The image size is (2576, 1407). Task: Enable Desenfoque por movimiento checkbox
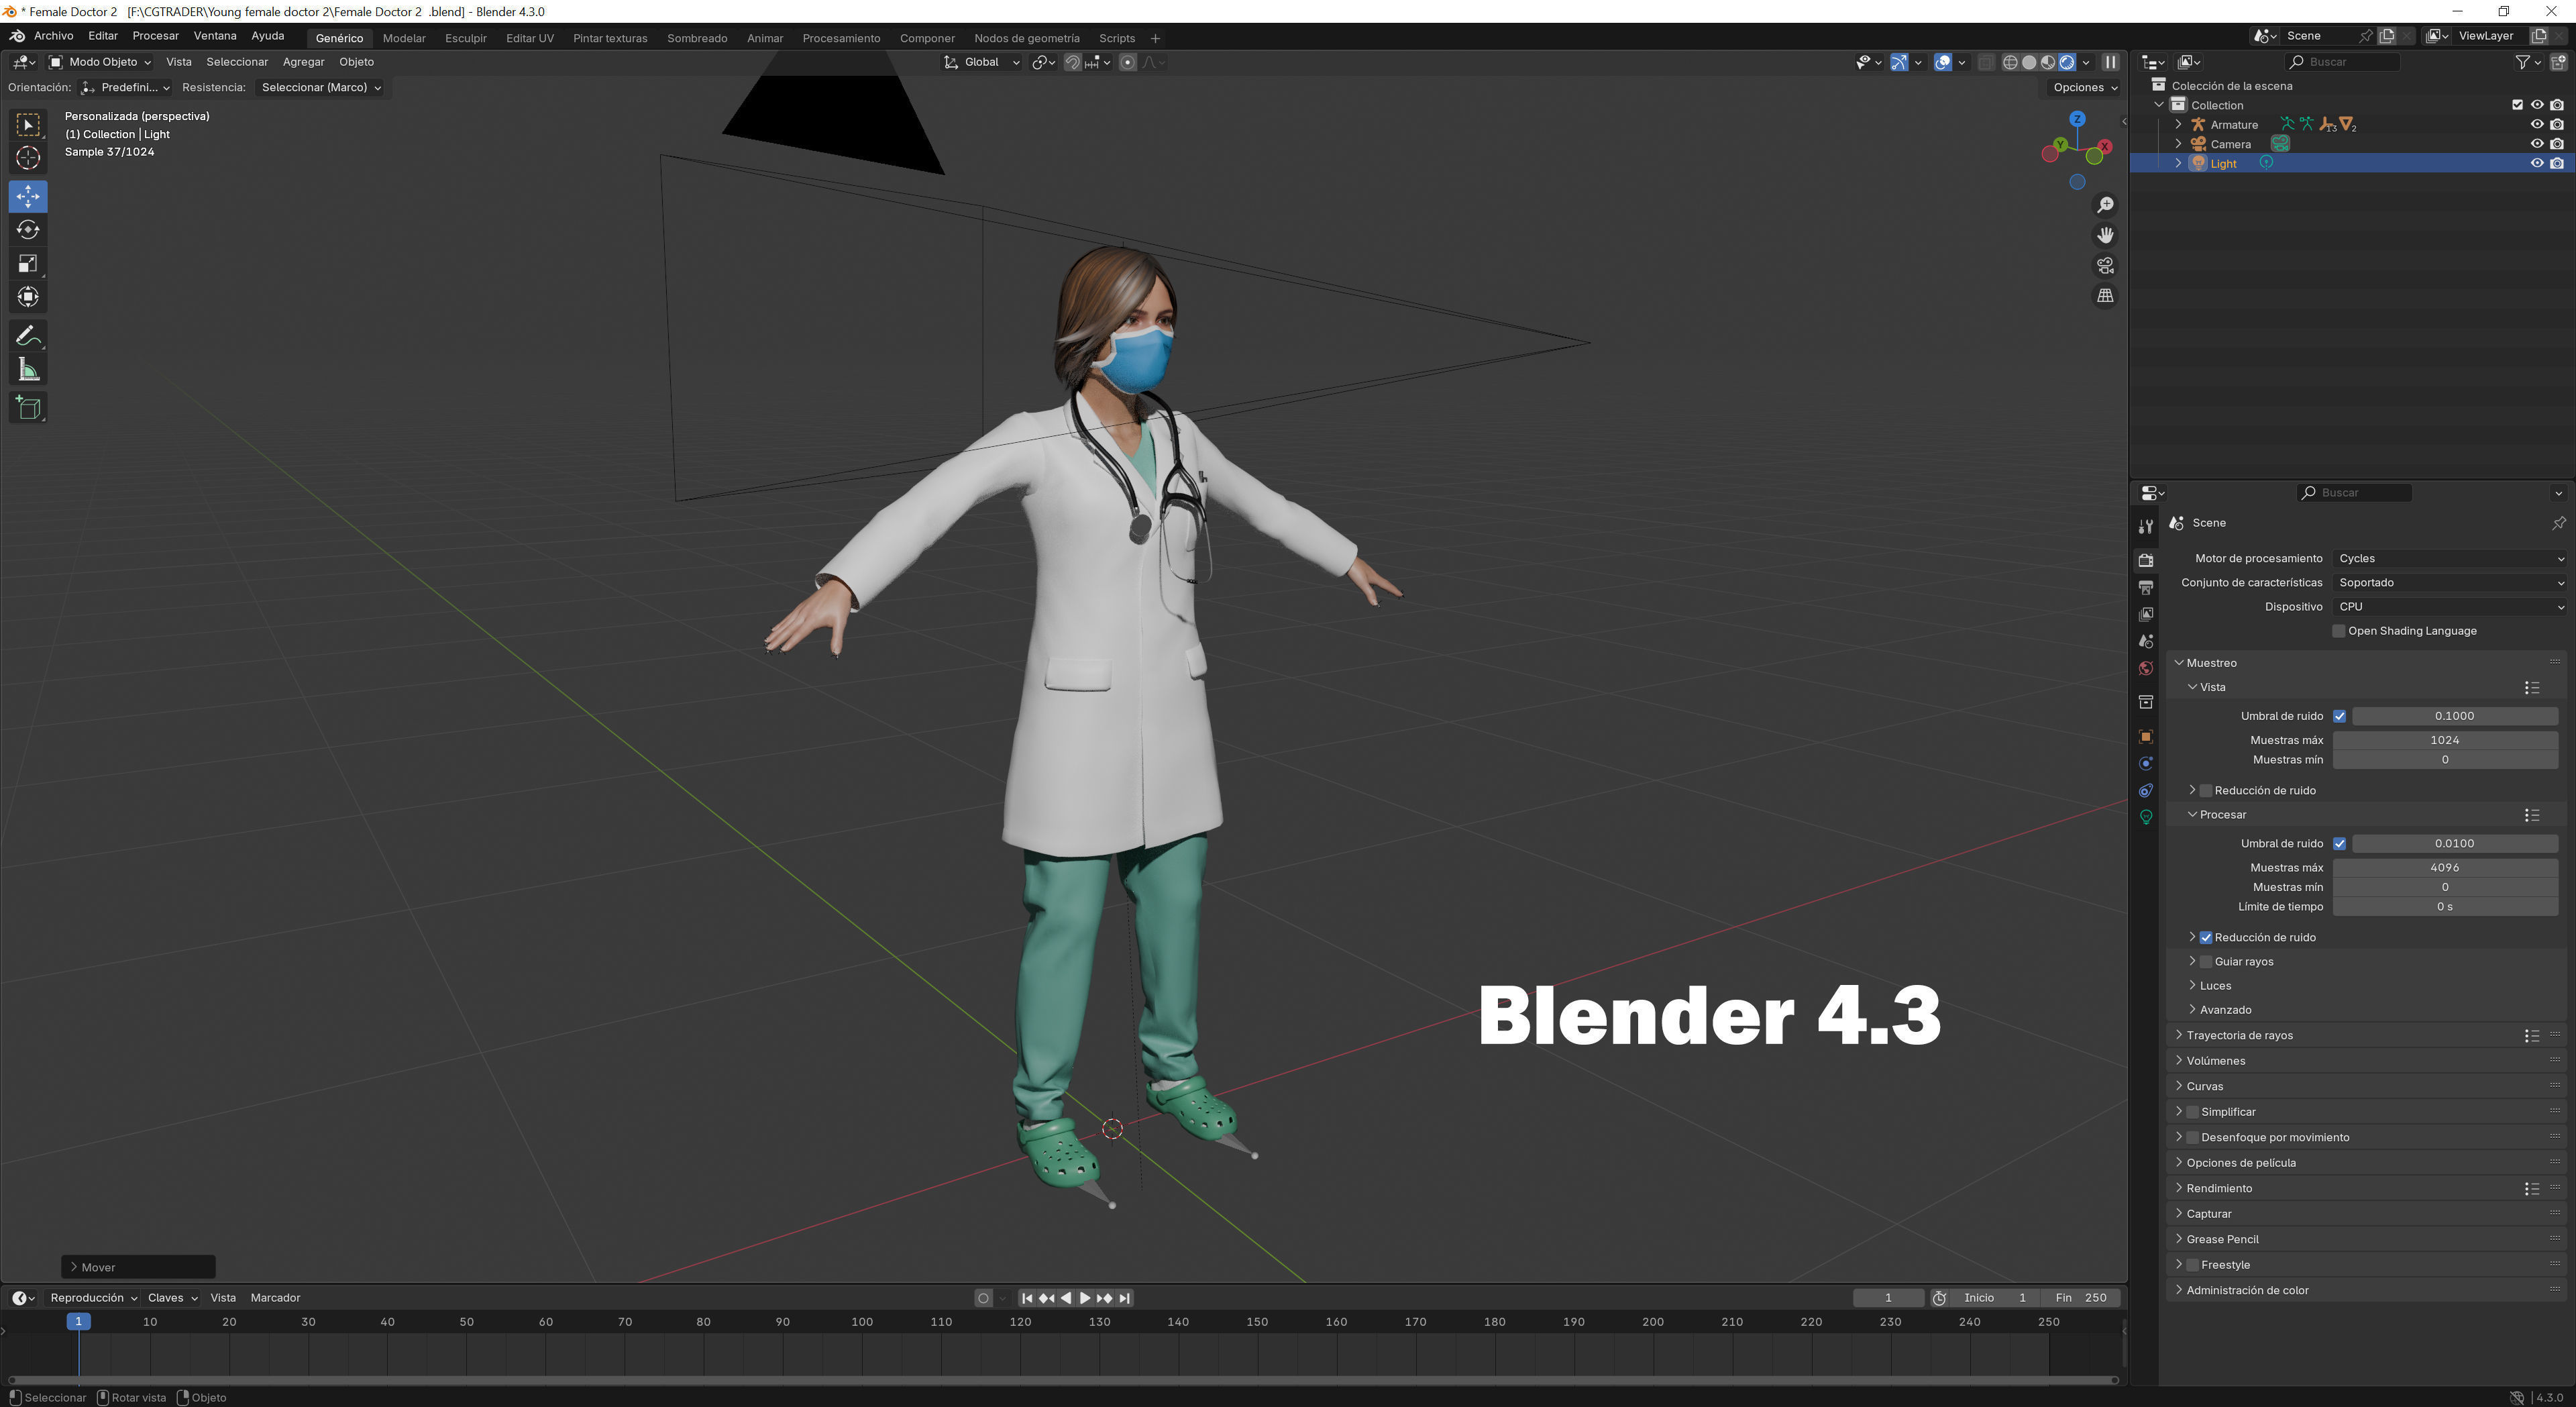point(2193,1138)
